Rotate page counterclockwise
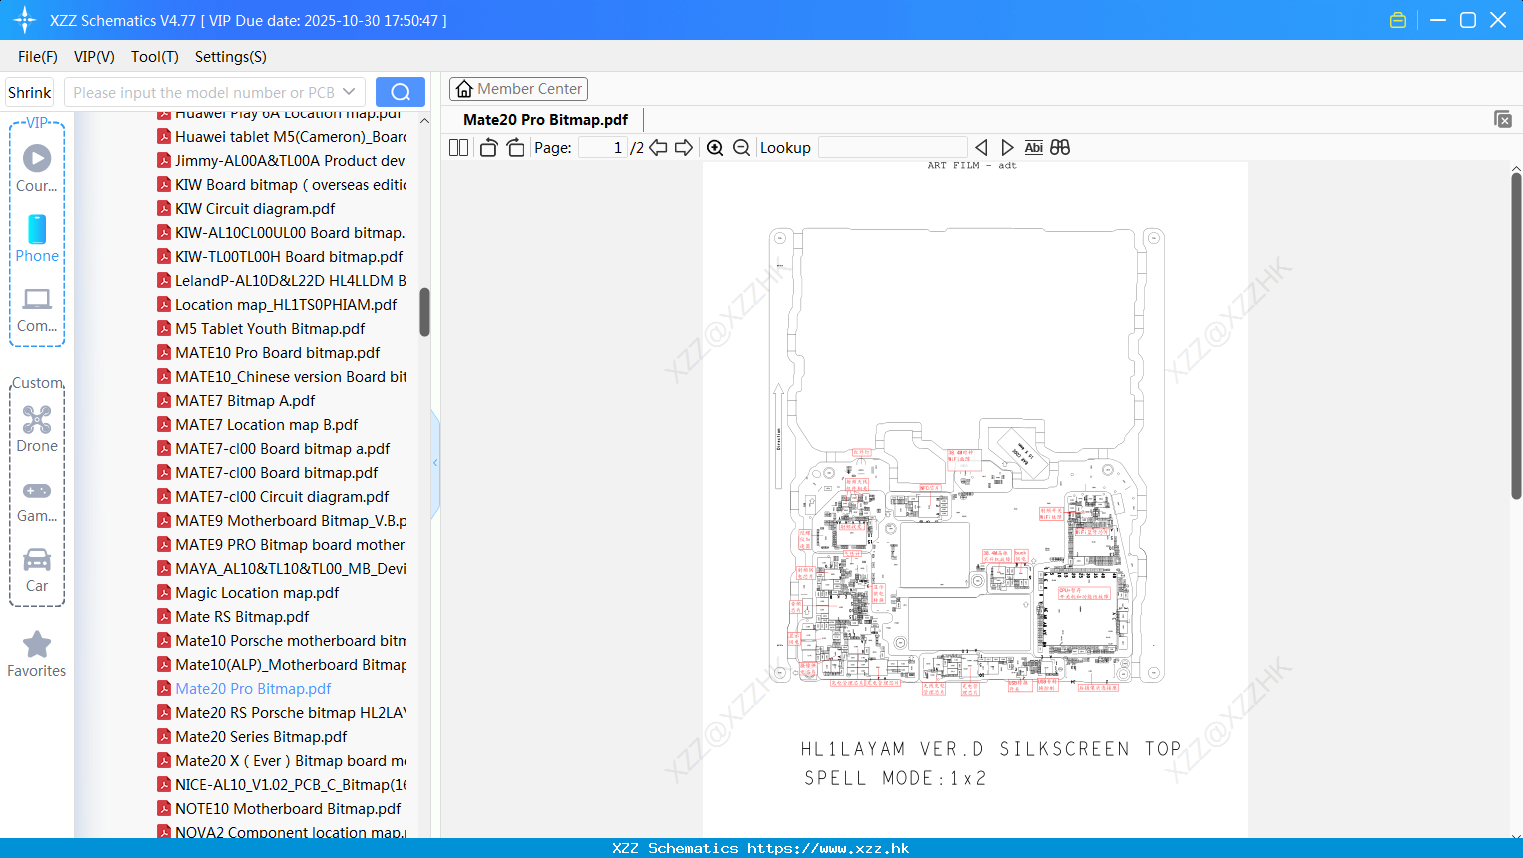This screenshot has height=858, width=1523. point(488,148)
